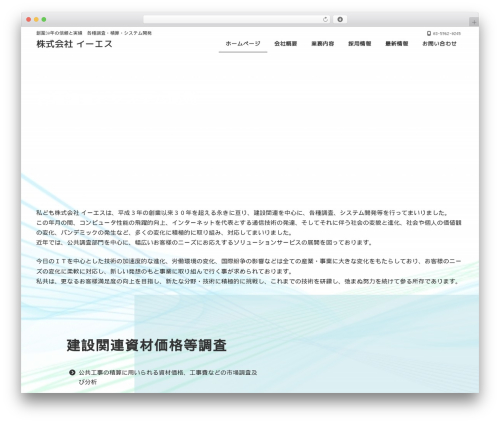Click the tagline text above the site title
The image size is (500, 423).
(x=94, y=33)
